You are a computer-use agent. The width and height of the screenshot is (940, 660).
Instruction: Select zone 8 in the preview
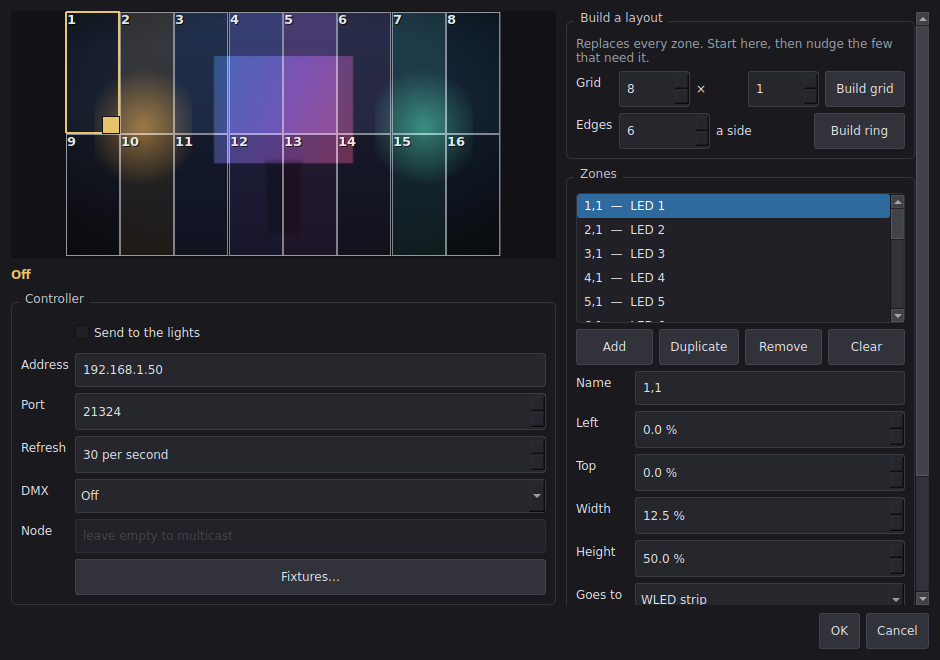coord(473,73)
